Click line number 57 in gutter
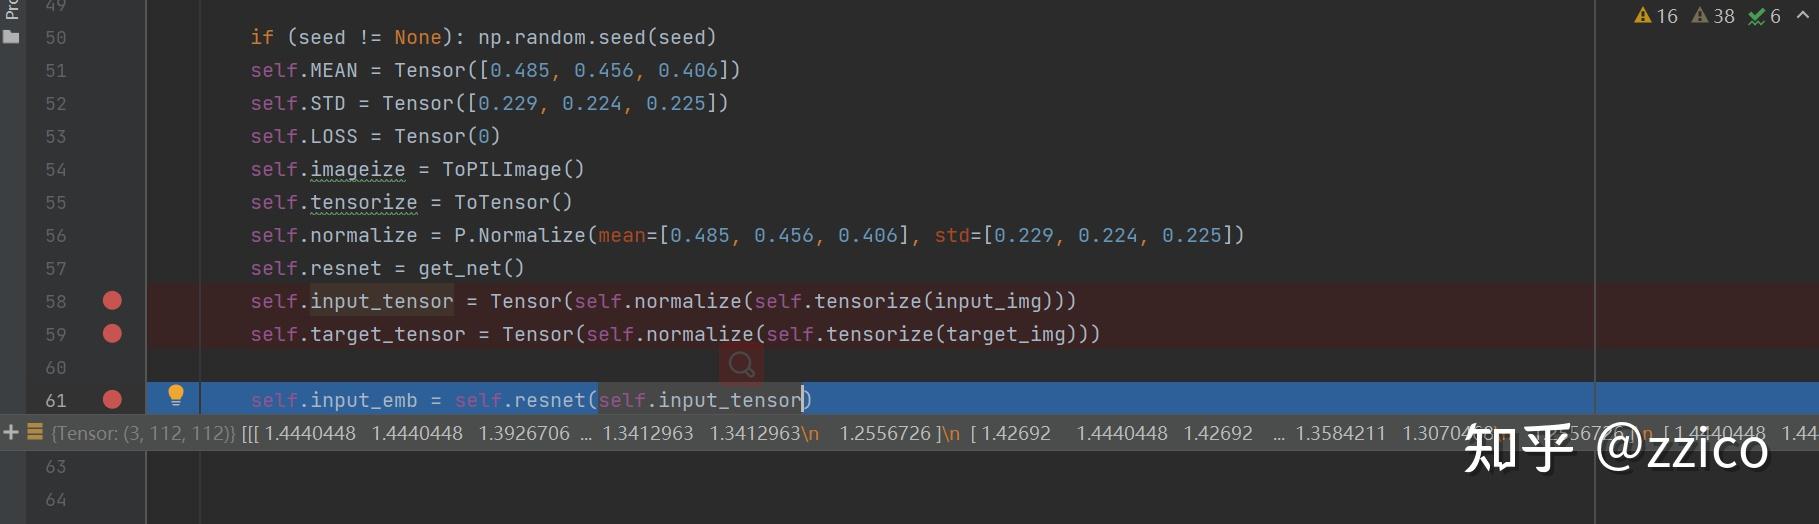 point(55,269)
